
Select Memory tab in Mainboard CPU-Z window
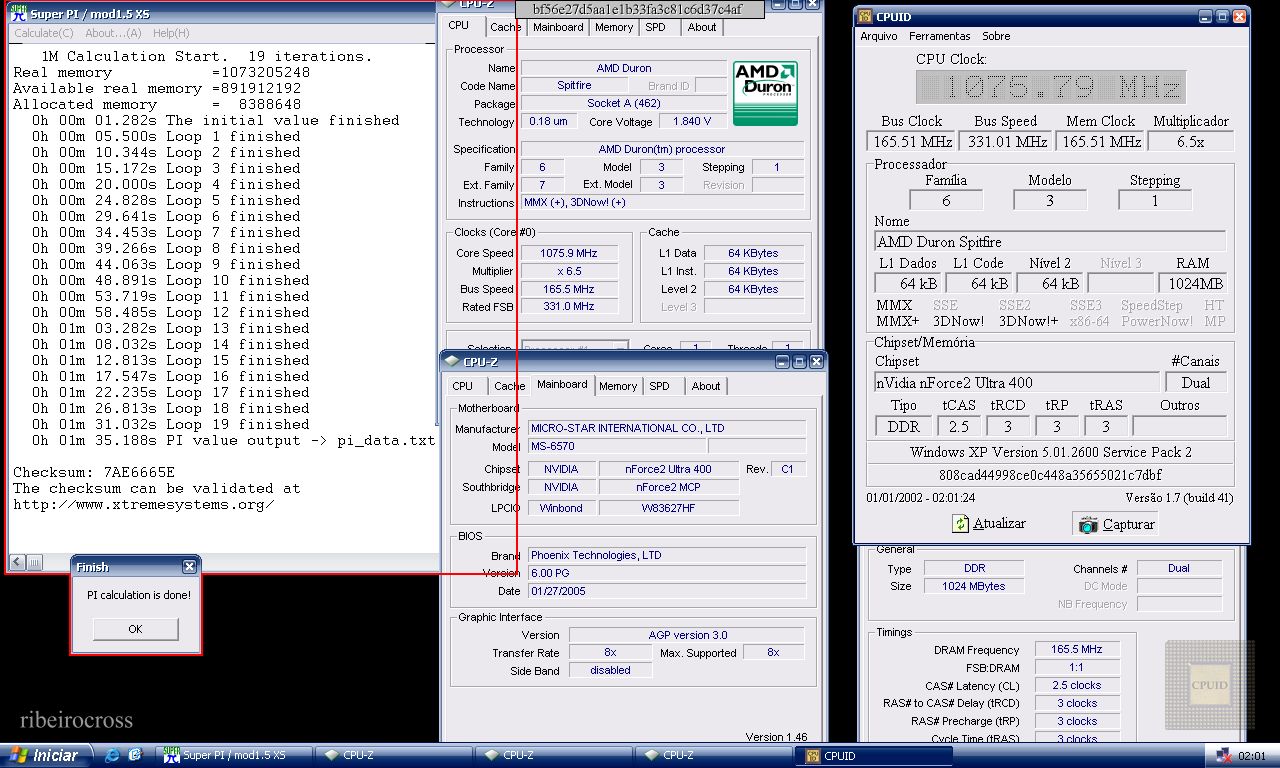(618, 386)
